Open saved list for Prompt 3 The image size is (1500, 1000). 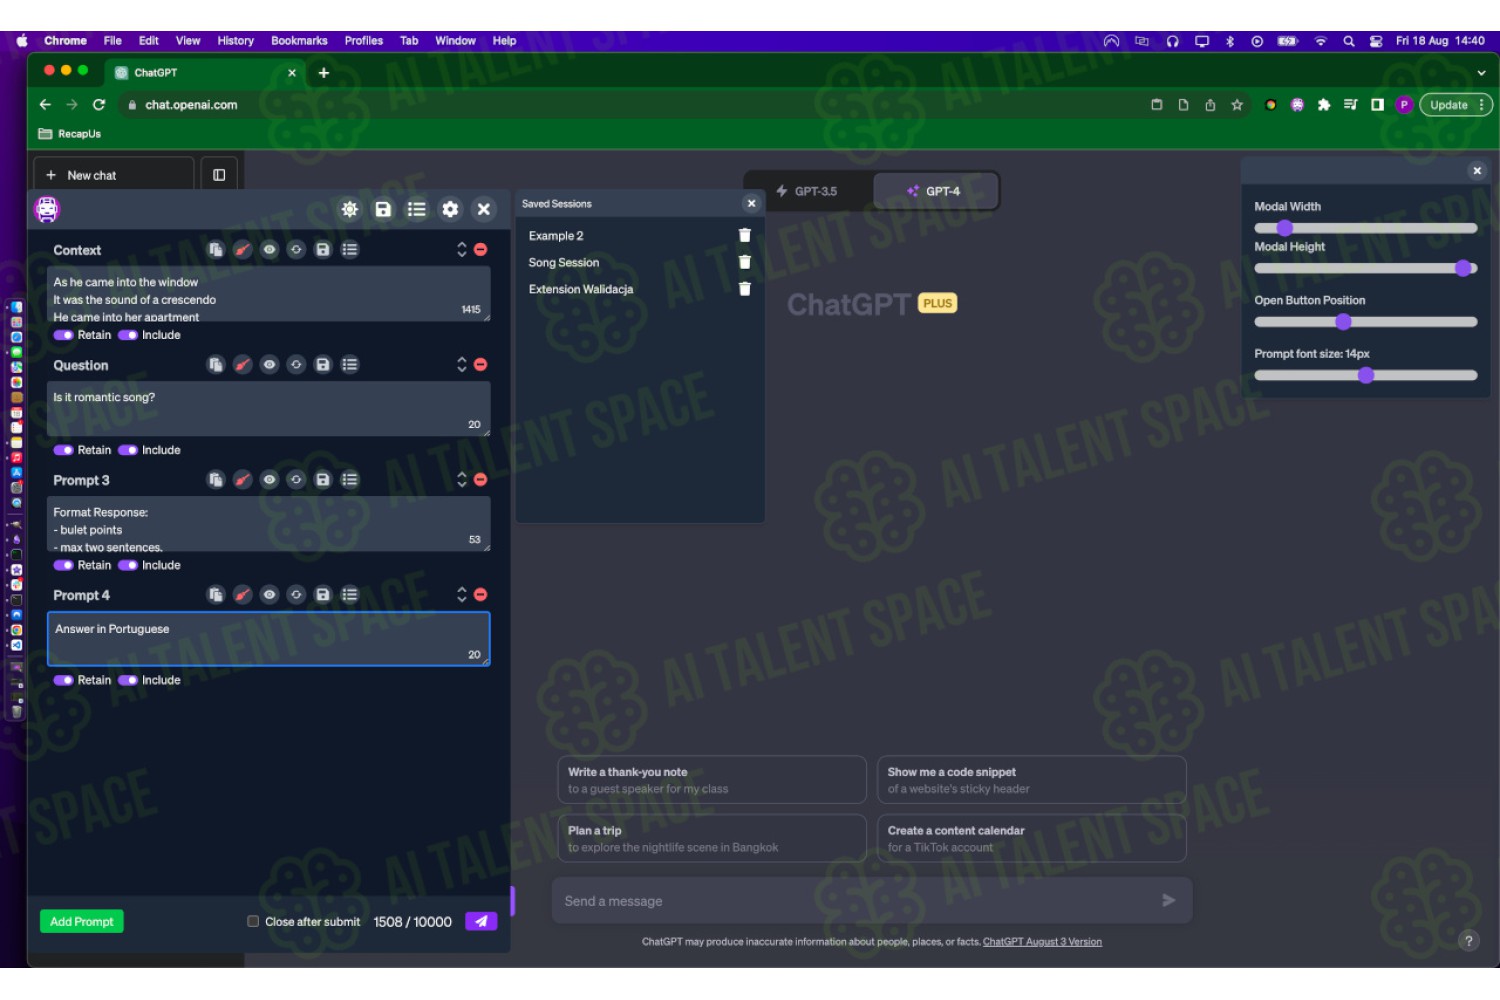tap(350, 480)
